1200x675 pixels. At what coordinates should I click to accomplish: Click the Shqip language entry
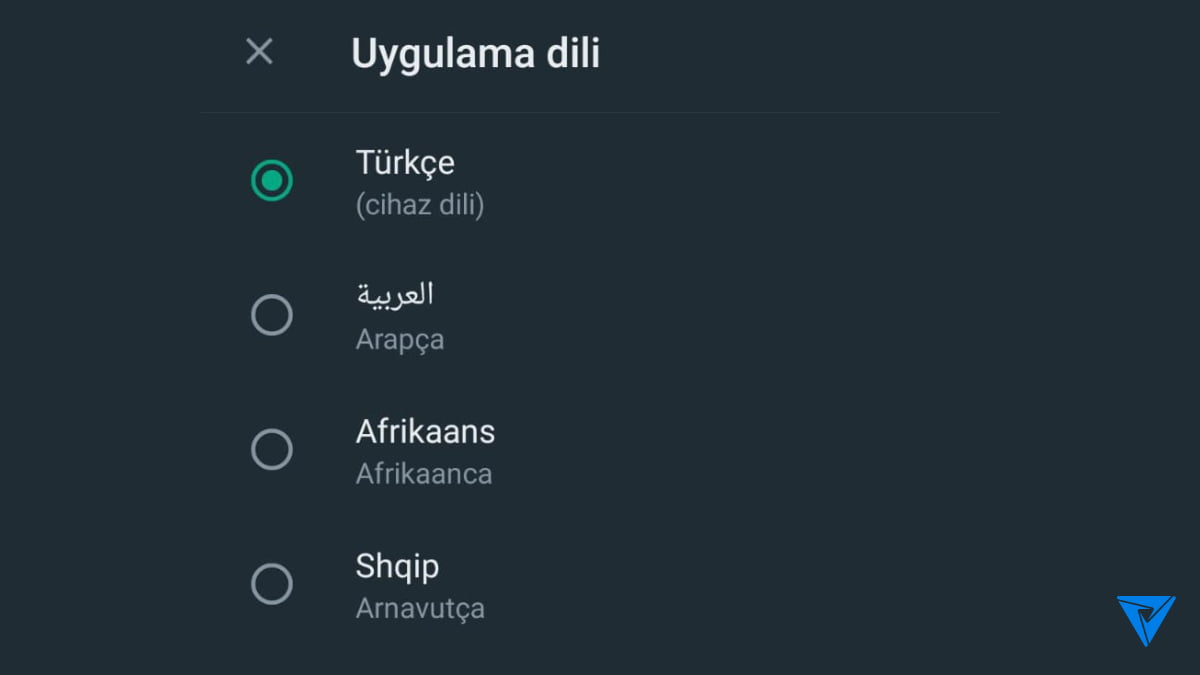(397, 566)
